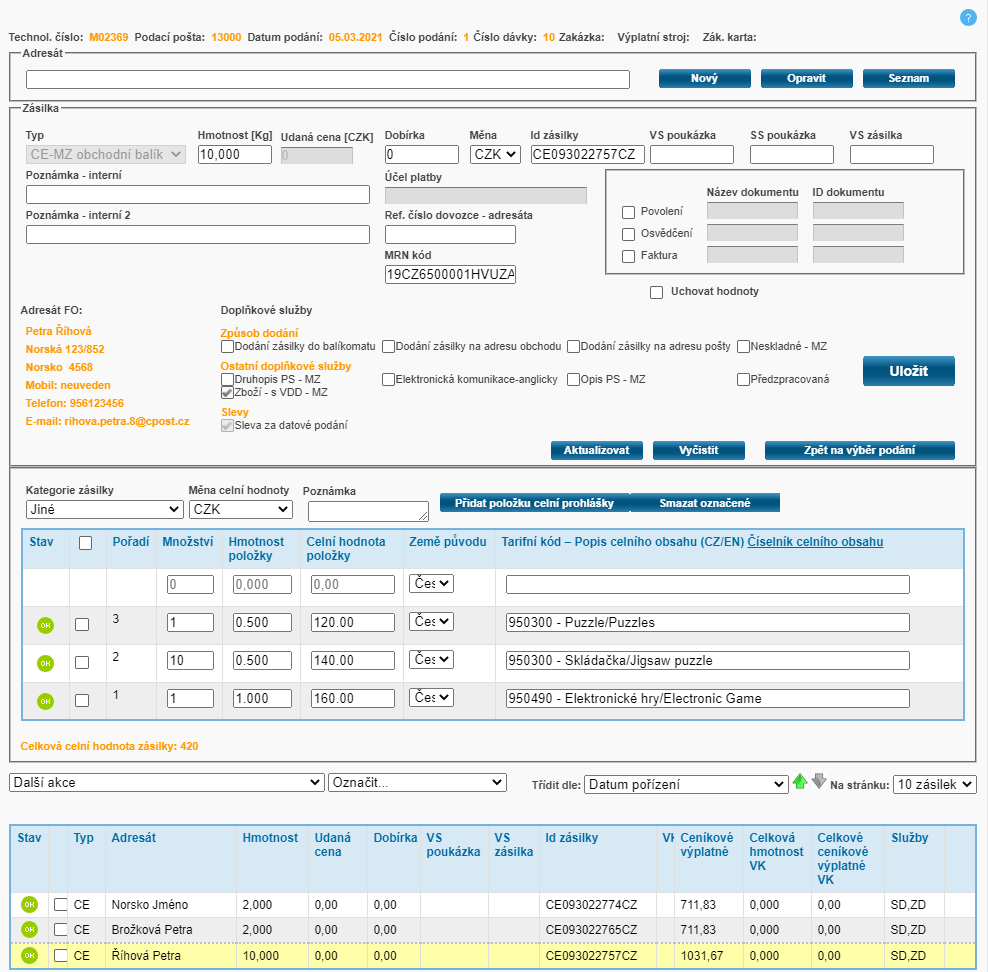Screen dimensions: 988x972
Task: Click the MRN kód input field
Action: click(450, 274)
